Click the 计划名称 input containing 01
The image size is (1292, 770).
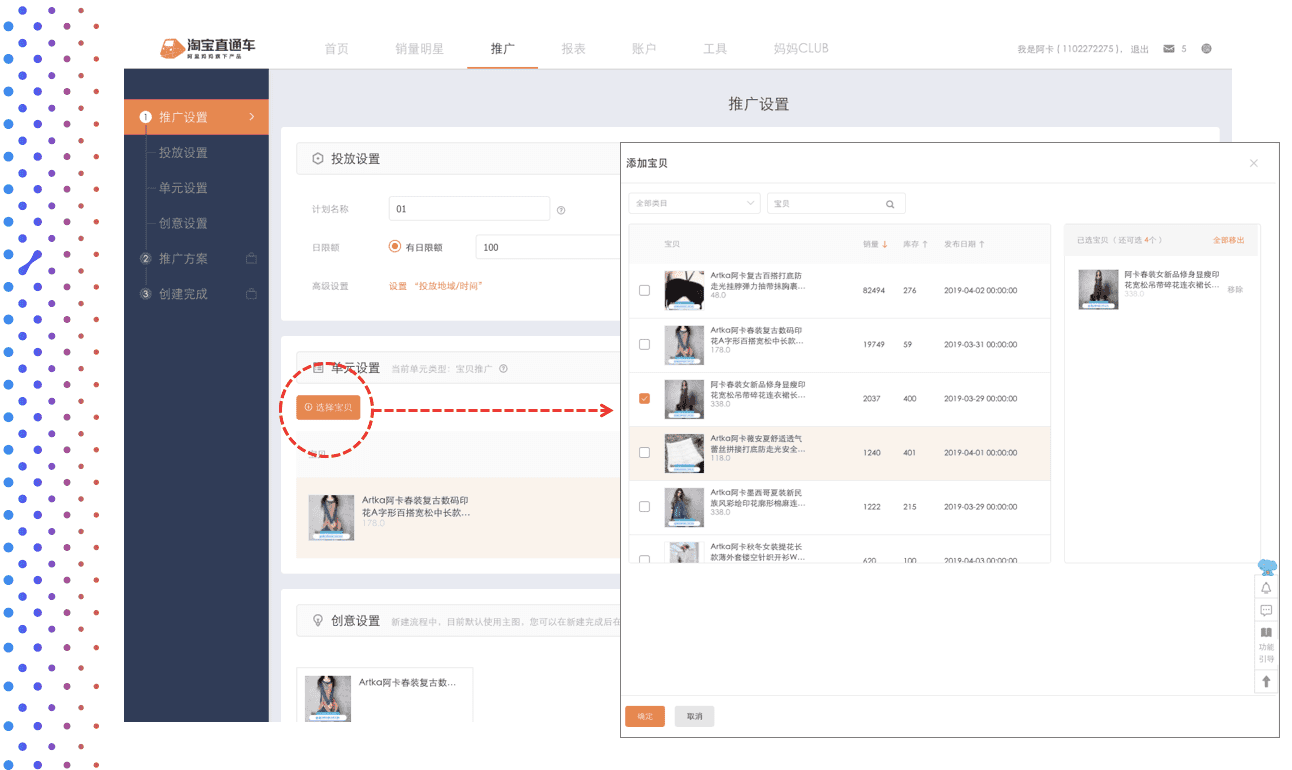pos(470,209)
